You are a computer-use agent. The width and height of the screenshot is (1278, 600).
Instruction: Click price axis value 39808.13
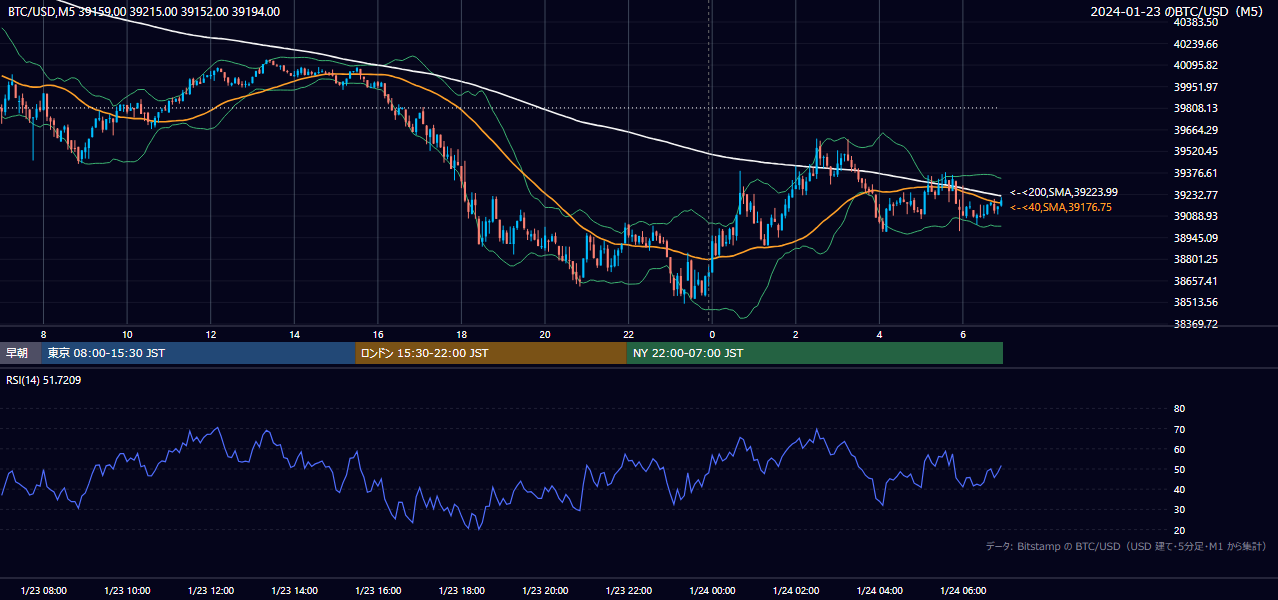coord(1196,108)
